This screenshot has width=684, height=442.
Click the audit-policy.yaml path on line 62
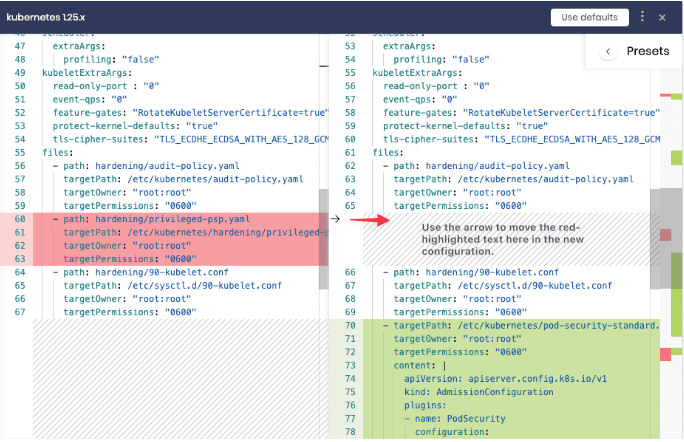[x=476, y=166]
